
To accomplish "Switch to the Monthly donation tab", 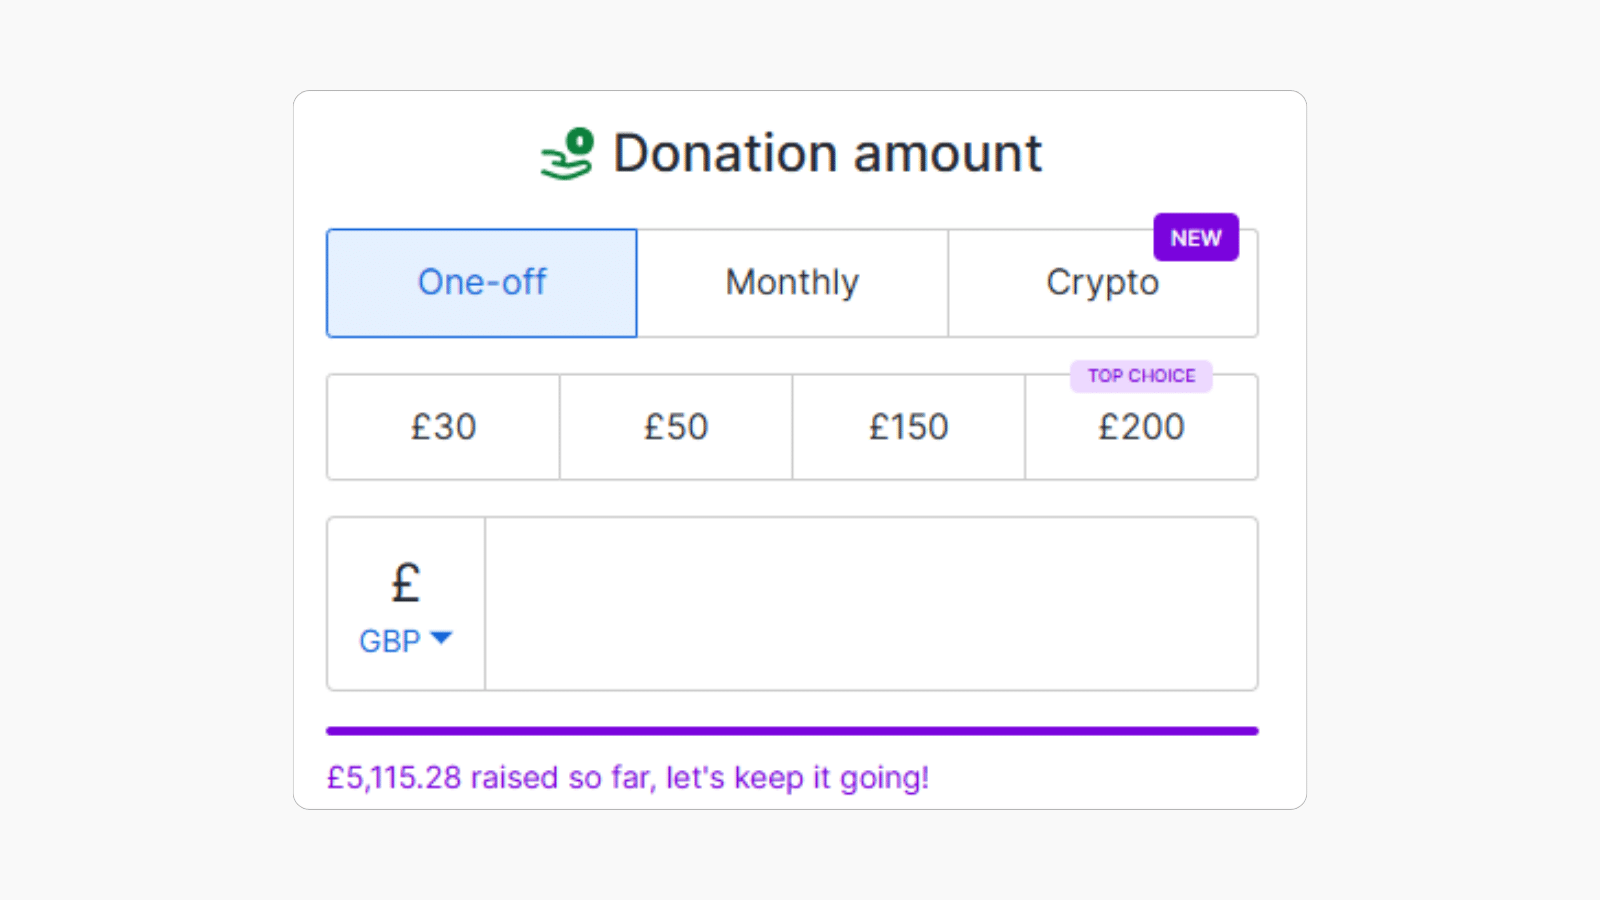I will [x=792, y=283].
